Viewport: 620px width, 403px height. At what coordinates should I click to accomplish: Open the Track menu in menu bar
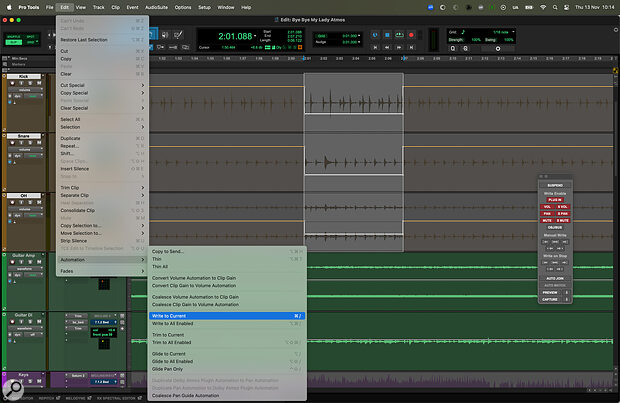pyautogui.click(x=98, y=7)
